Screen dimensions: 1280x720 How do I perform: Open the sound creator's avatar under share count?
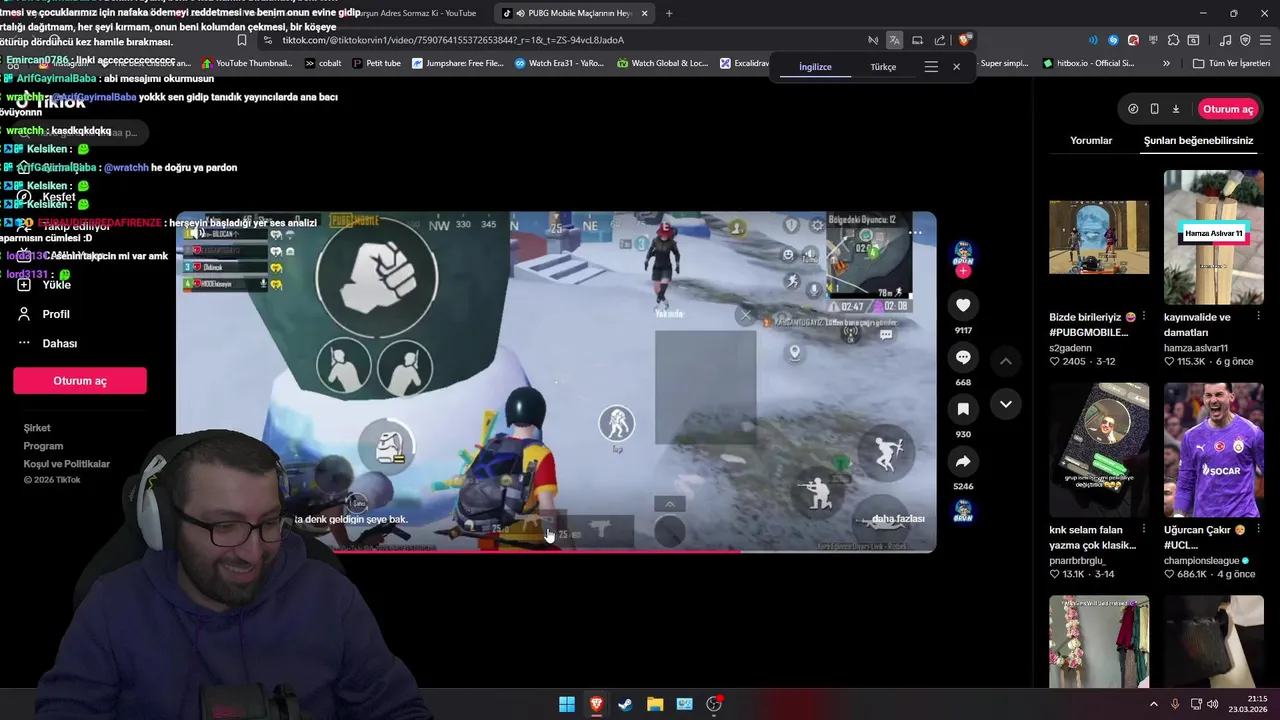(963, 512)
